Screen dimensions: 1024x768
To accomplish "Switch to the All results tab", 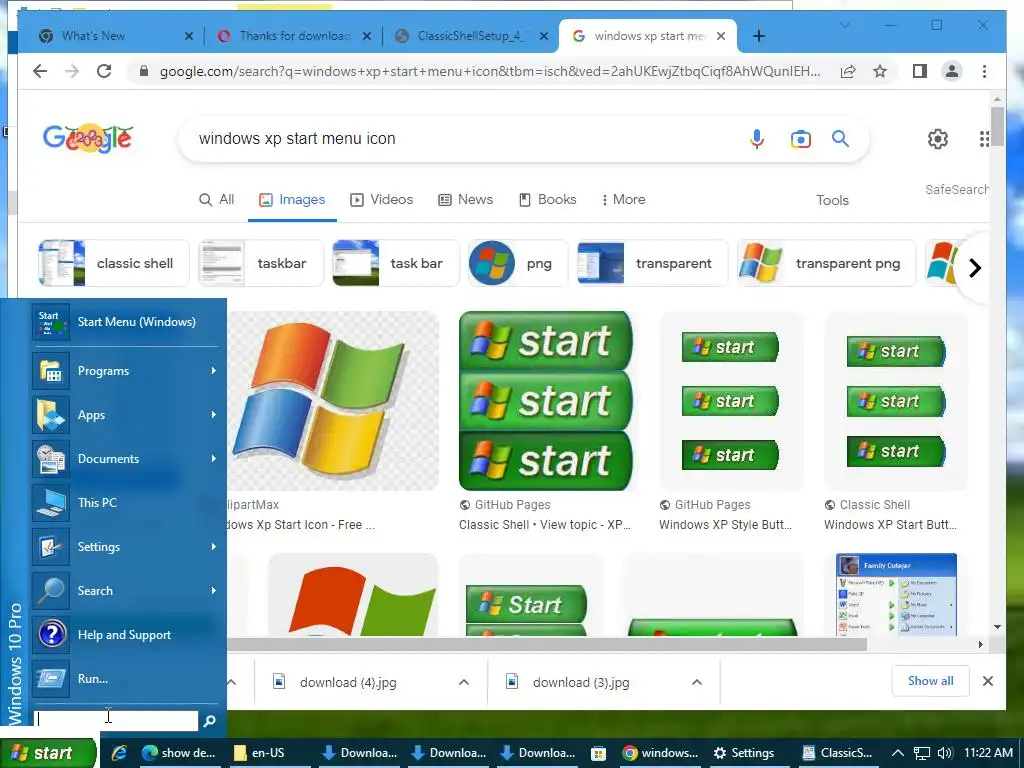I will [x=216, y=199].
